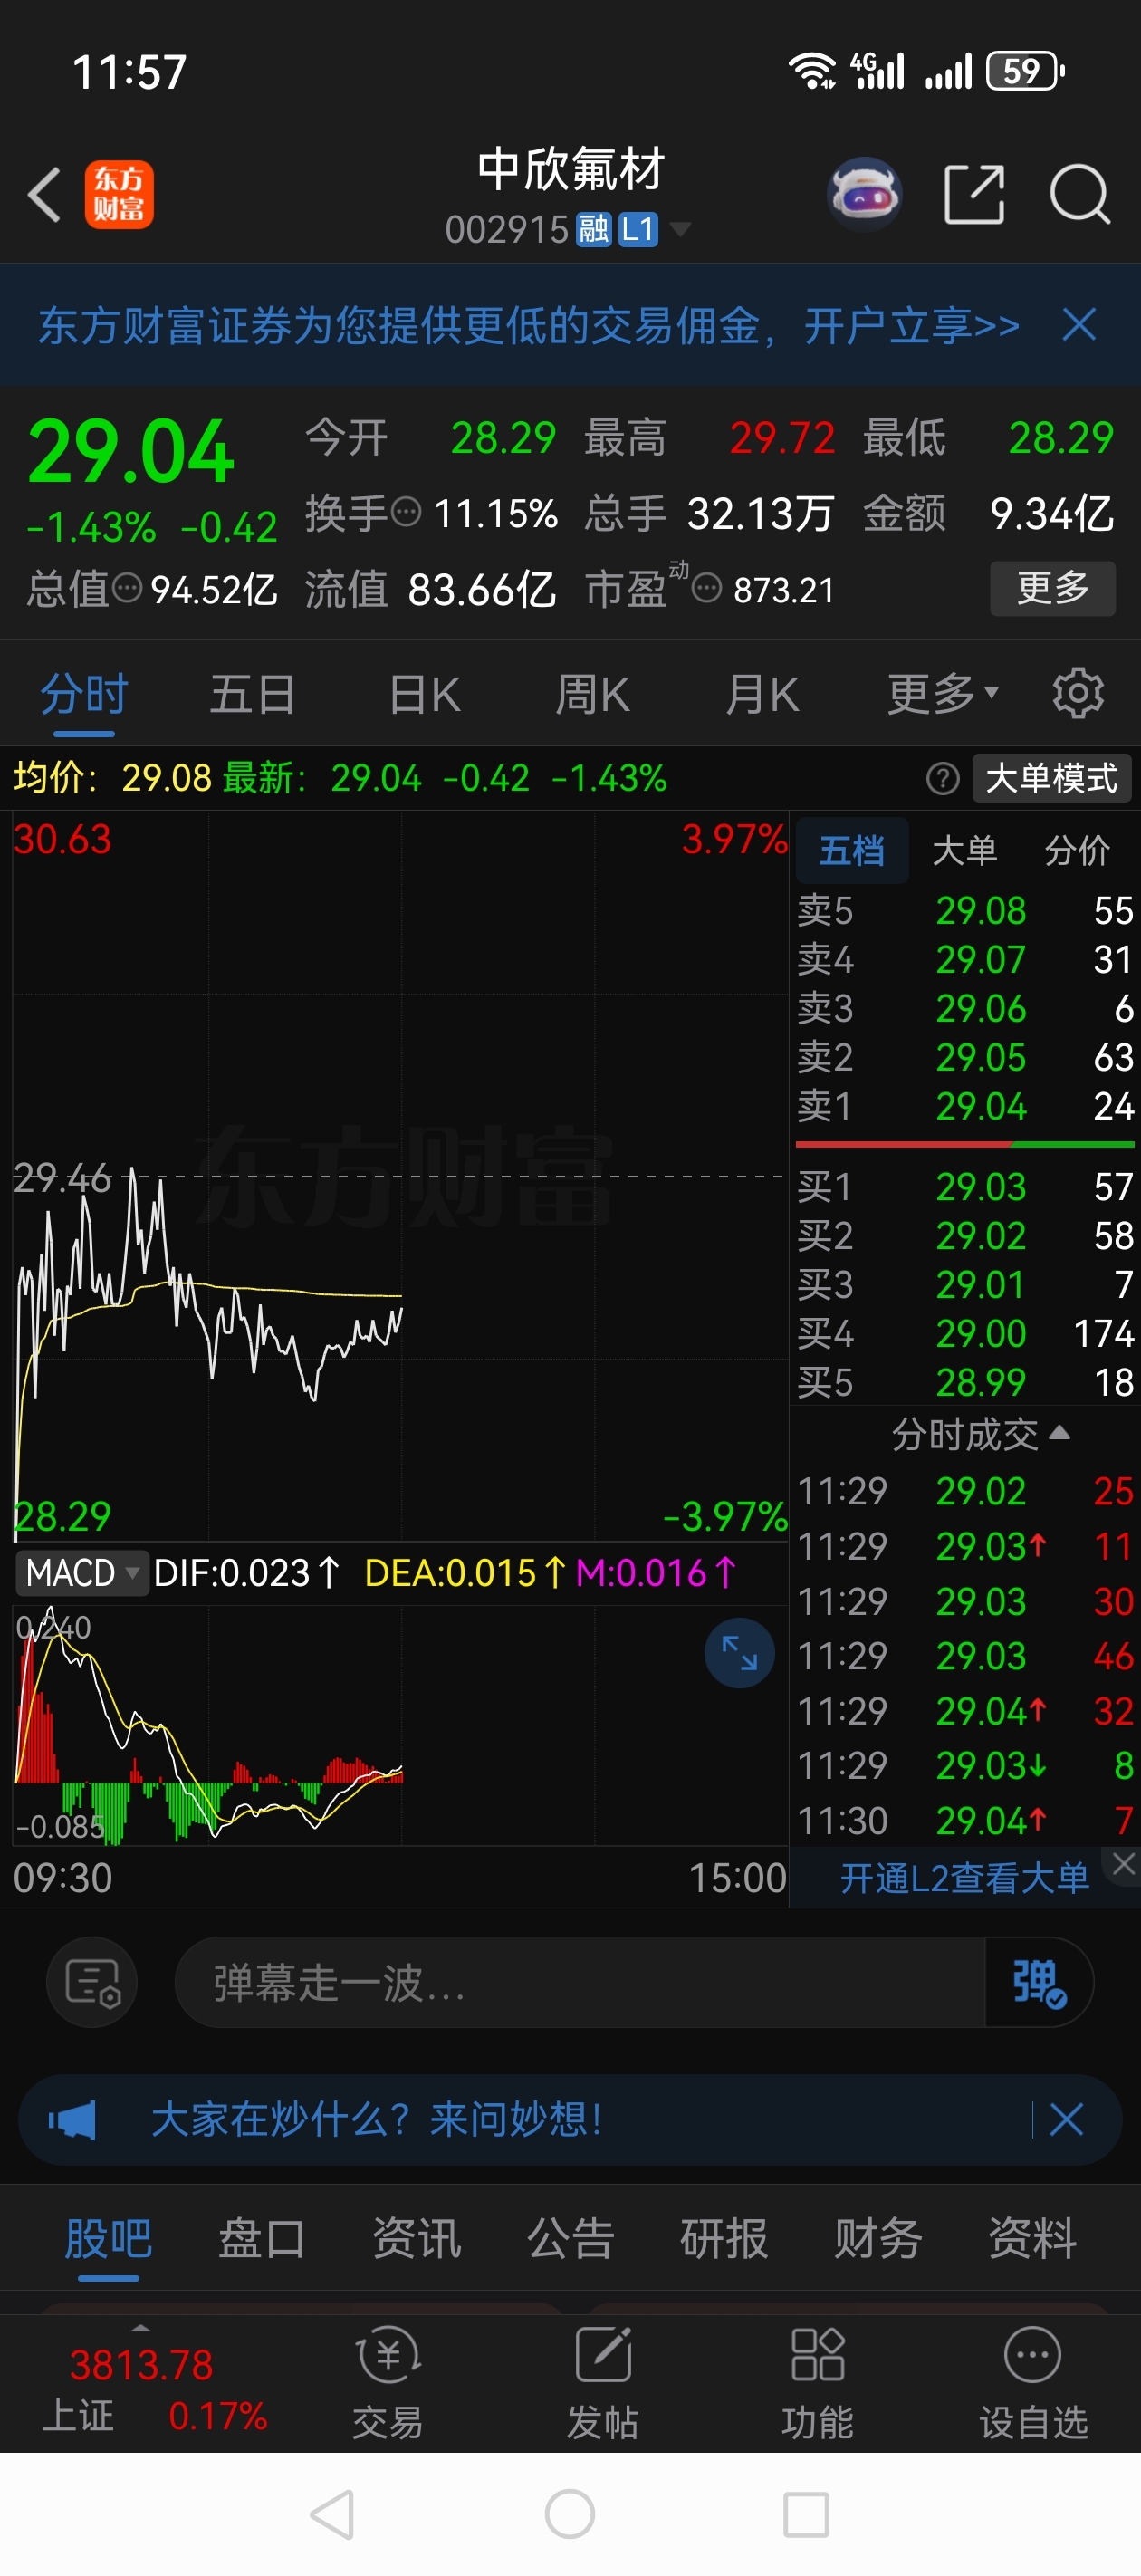The image size is (1141, 2576).
Task: Toggle the 弹 danmaku switch
Action: coord(1038,1983)
